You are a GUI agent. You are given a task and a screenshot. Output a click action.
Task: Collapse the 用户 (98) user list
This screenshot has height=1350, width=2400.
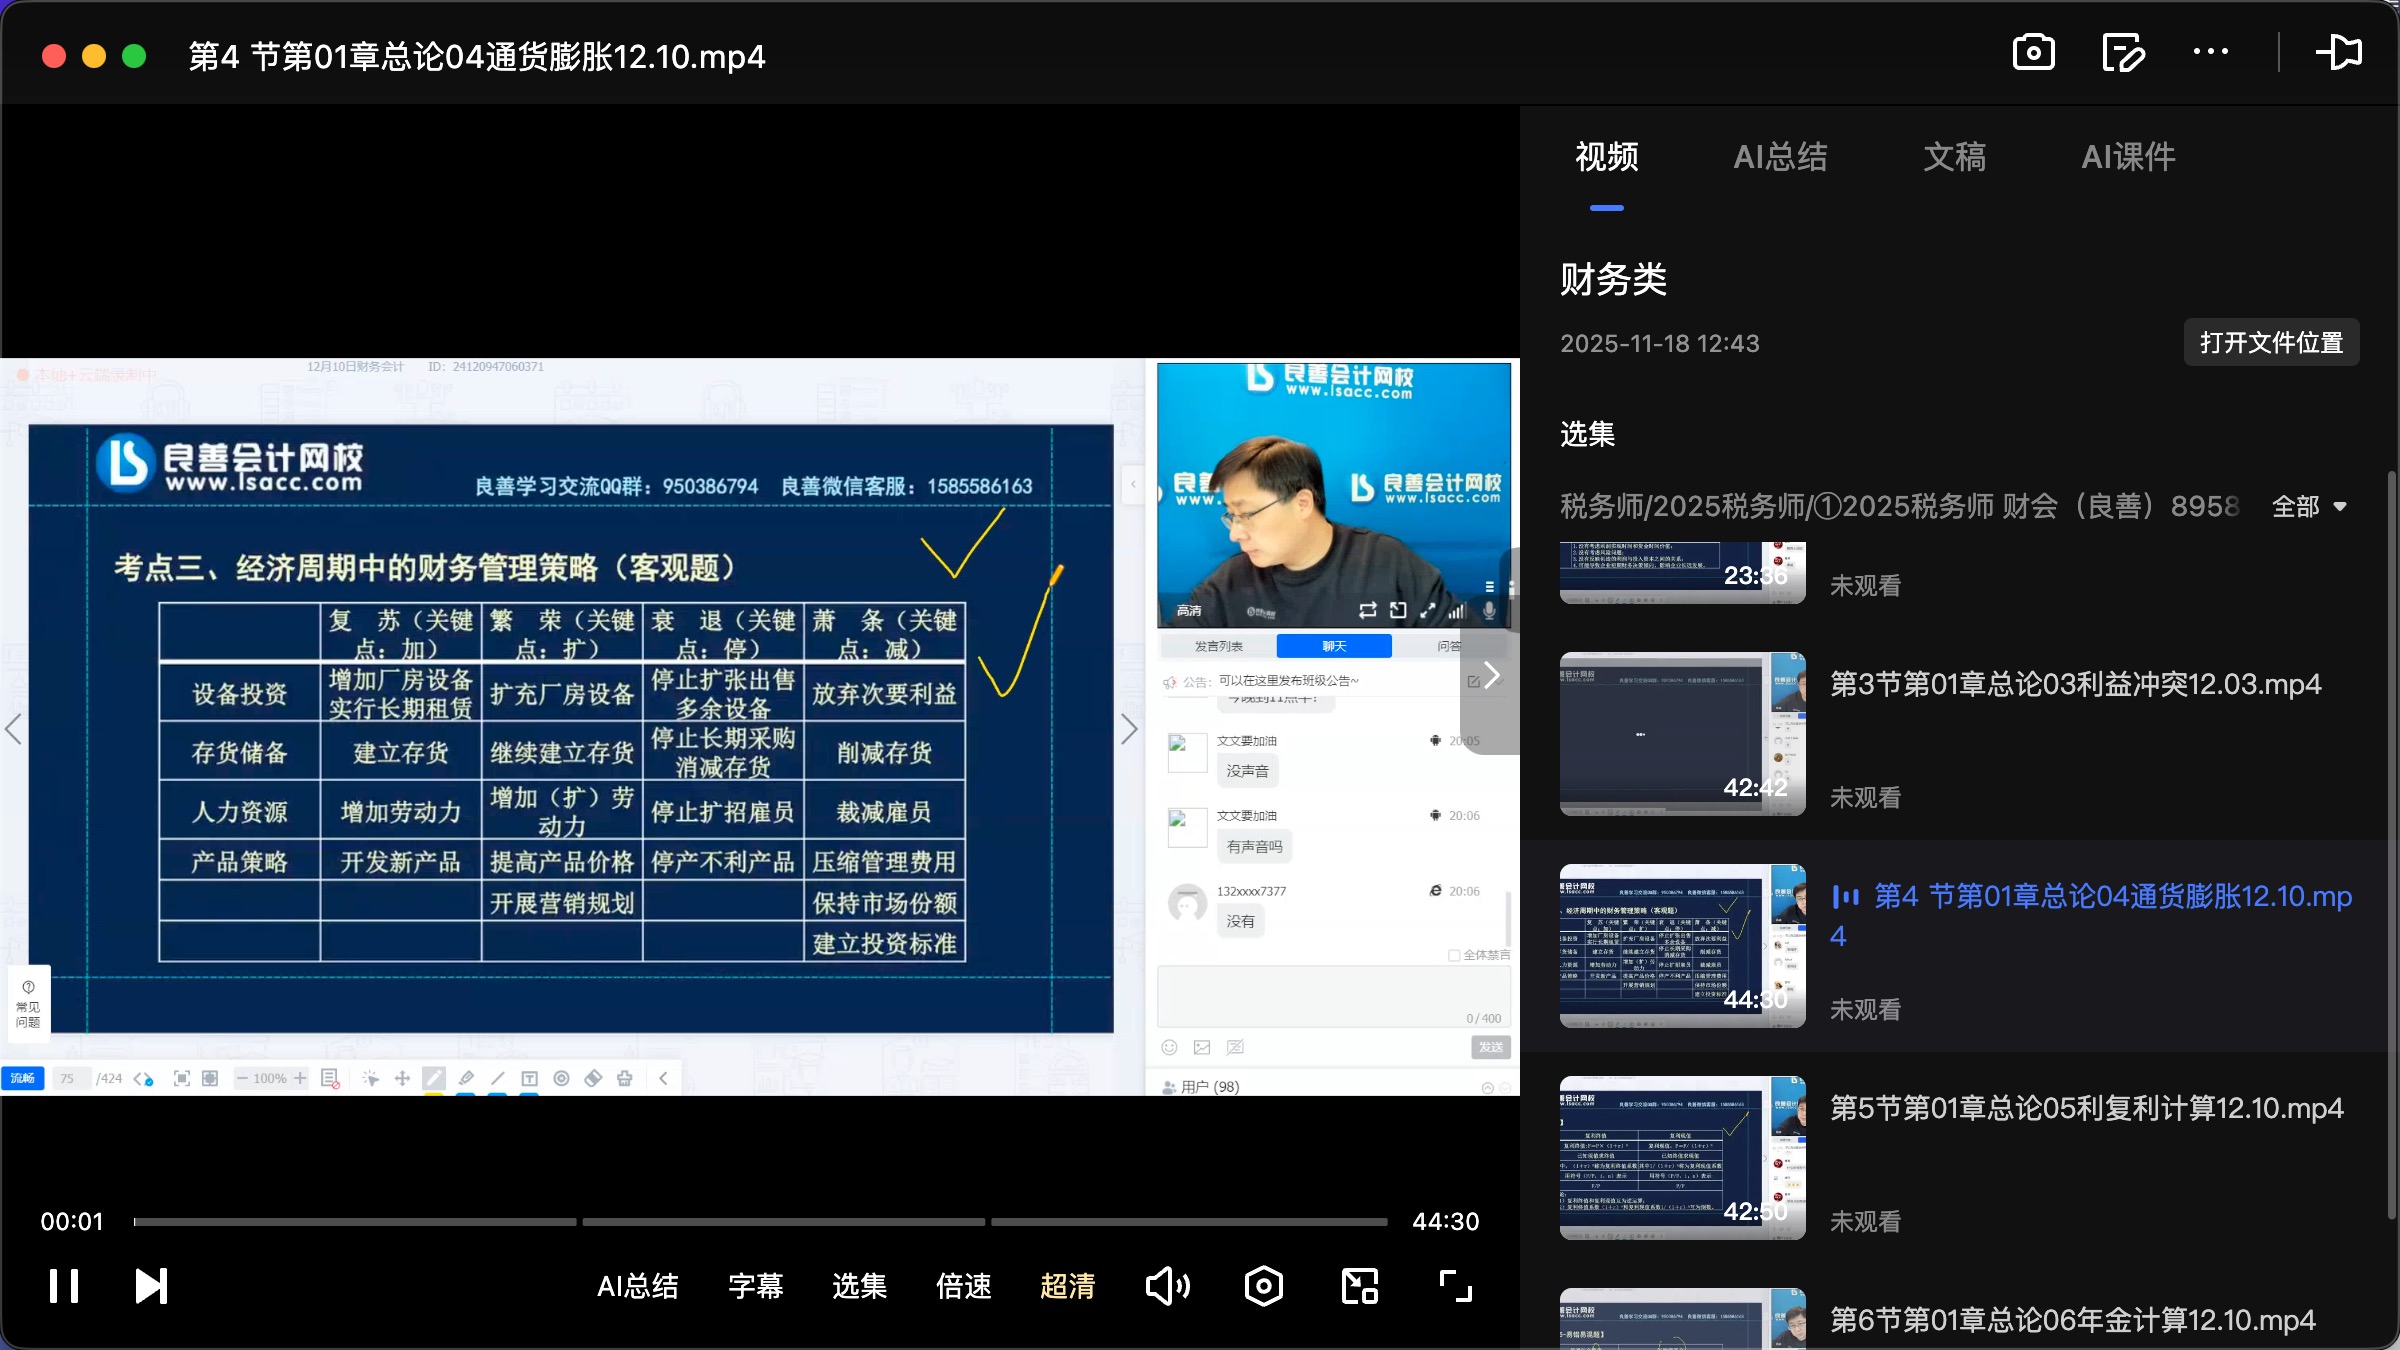[1488, 1086]
